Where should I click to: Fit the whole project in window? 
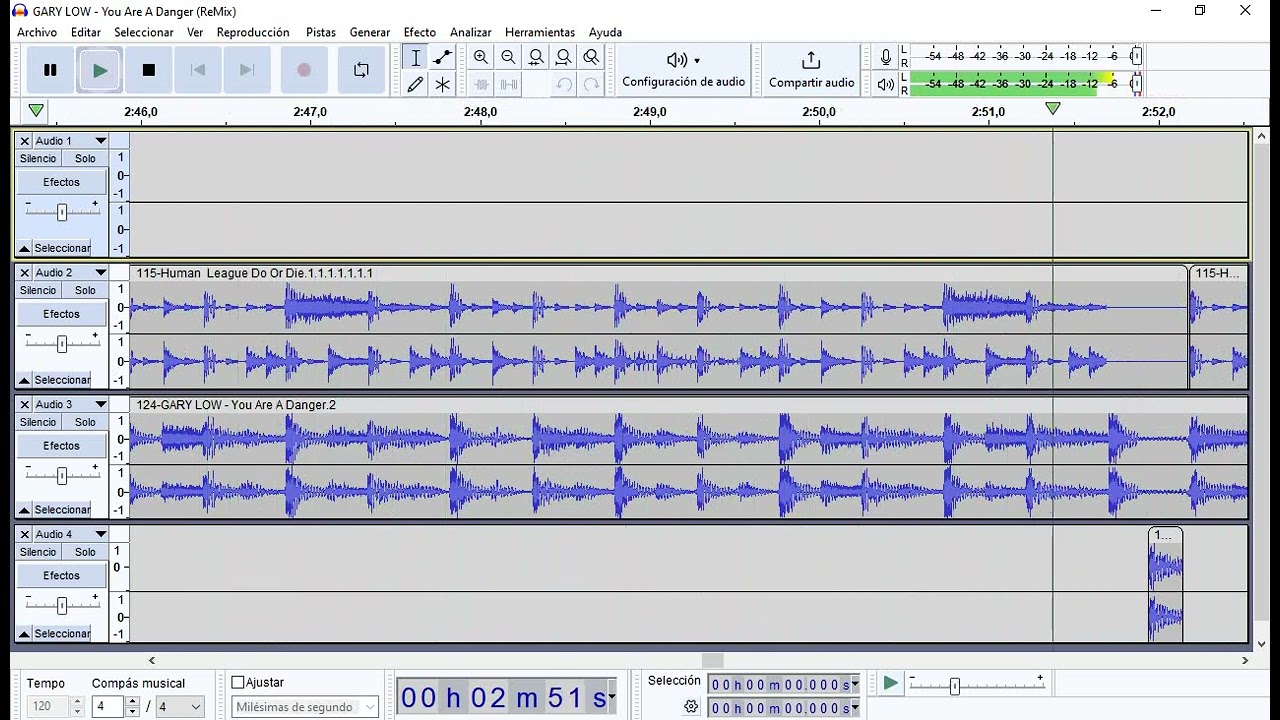pyautogui.click(x=564, y=58)
